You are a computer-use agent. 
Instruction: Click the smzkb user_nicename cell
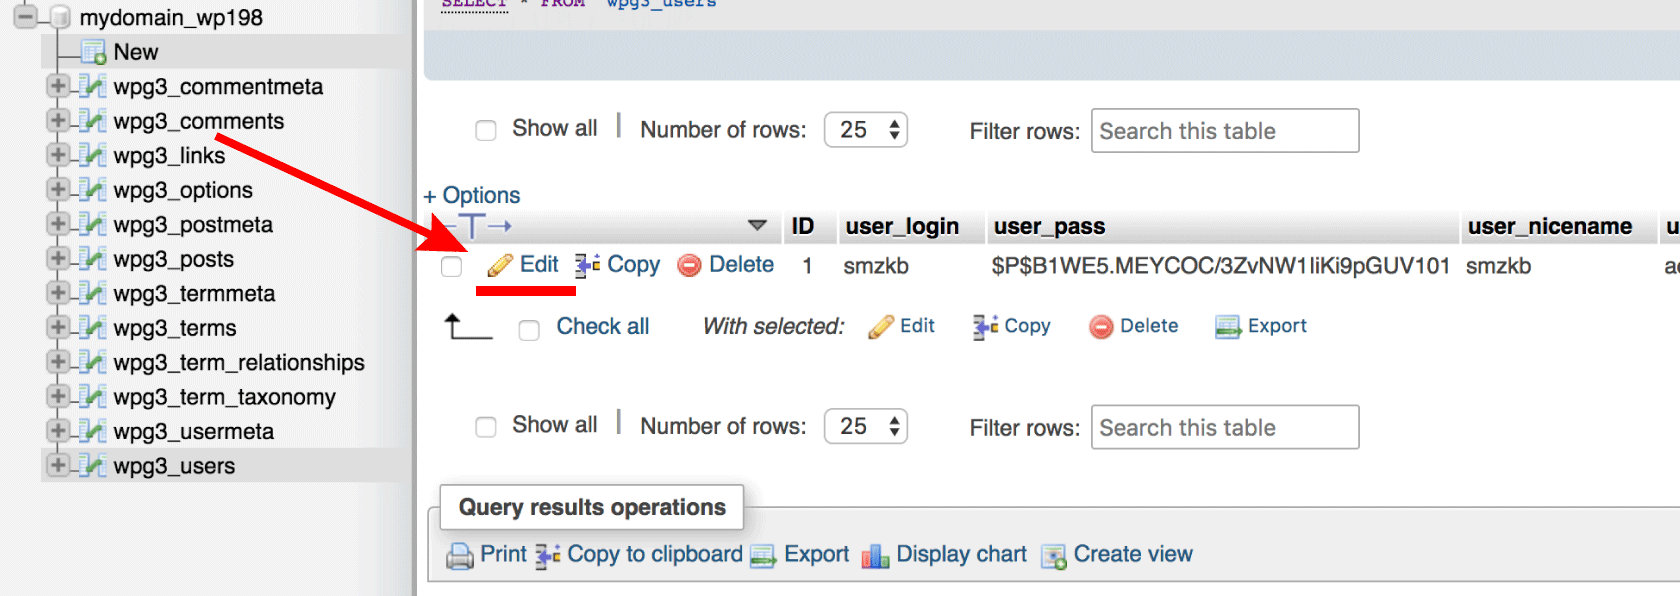click(1498, 266)
